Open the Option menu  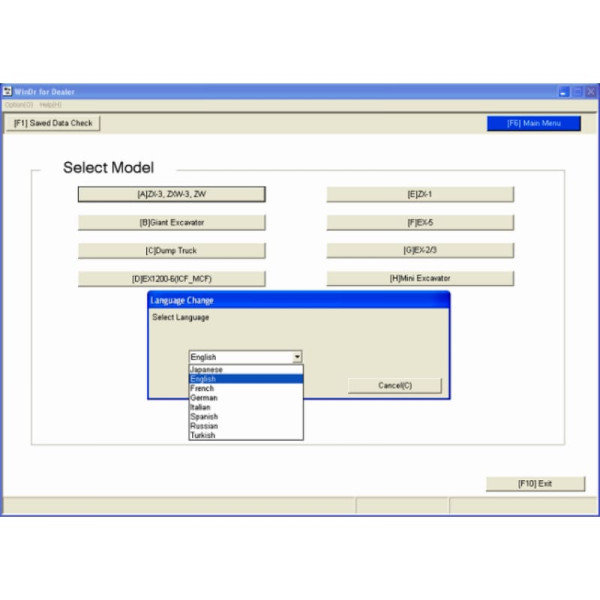pos(18,104)
